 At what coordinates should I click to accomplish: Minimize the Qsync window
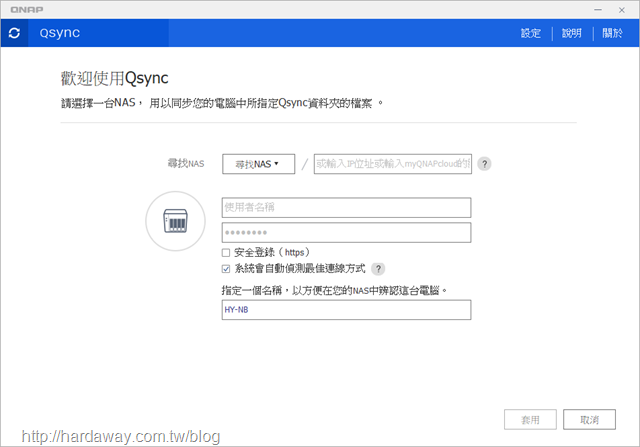point(598,10)
